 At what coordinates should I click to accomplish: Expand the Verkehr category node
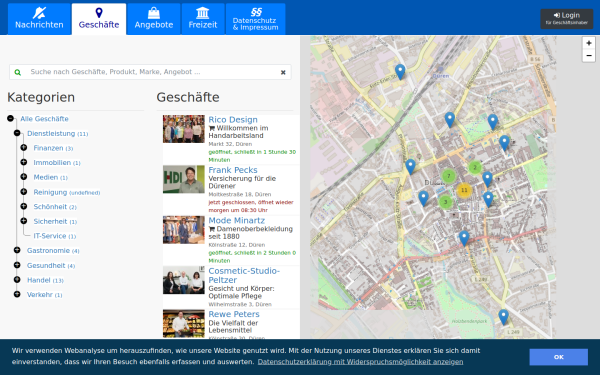17,294
